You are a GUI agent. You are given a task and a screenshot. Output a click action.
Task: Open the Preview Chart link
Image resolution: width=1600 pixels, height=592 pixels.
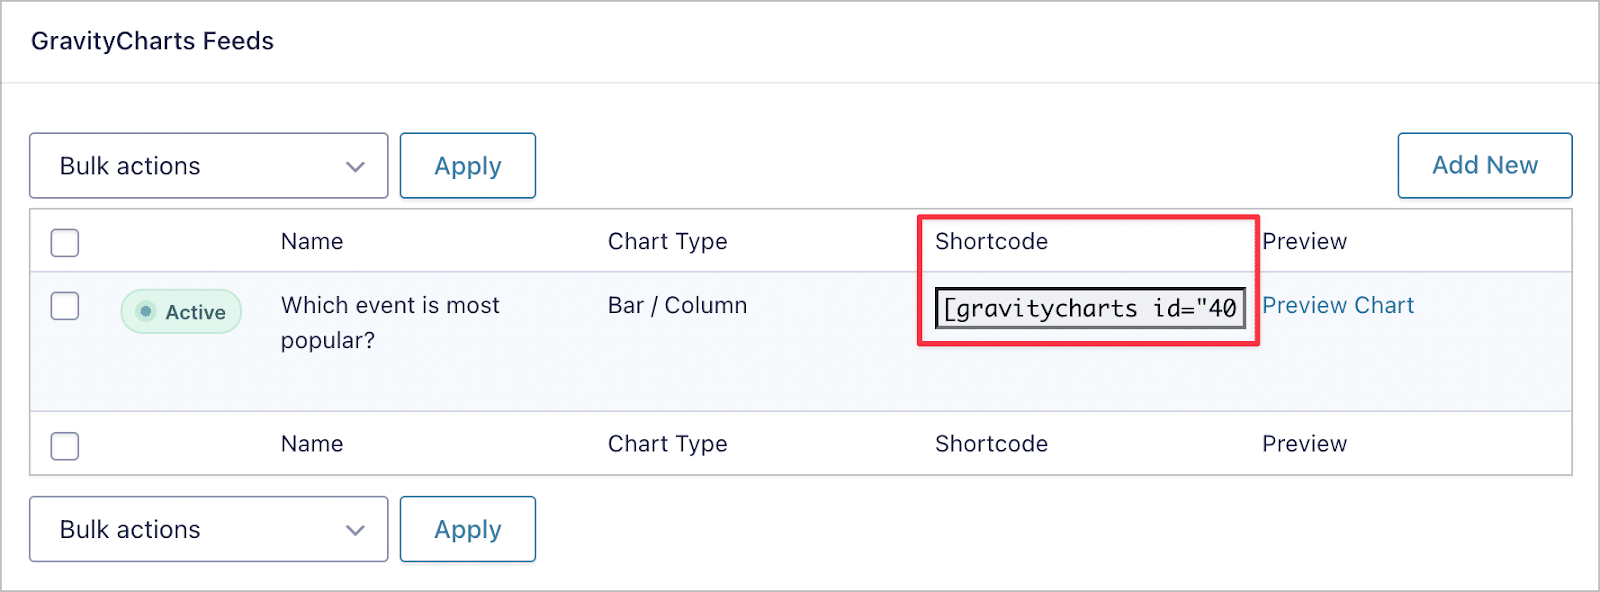coord(1338,305)
